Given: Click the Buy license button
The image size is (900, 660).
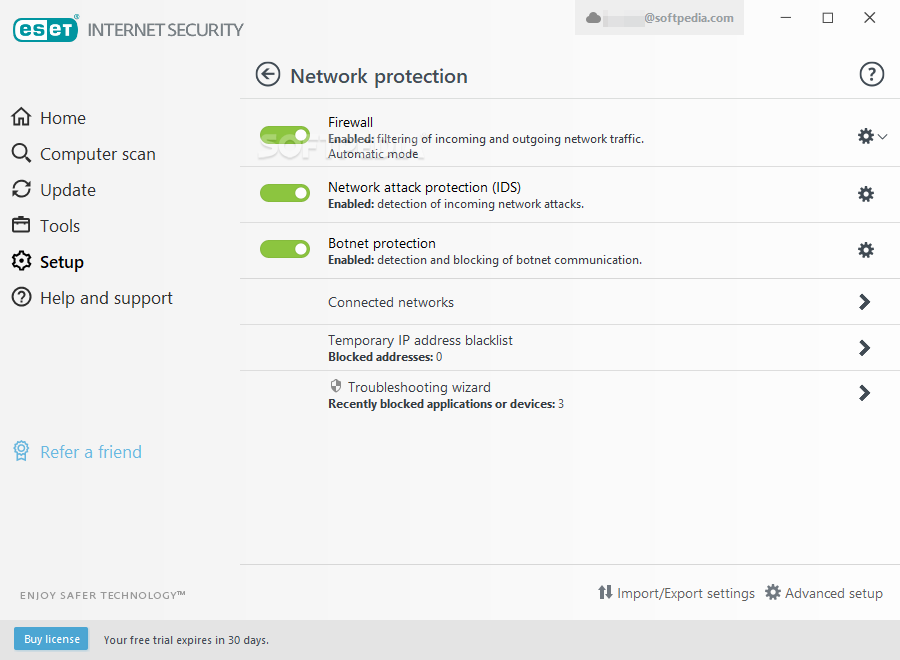Looking at the screenshot, I should [51, 639].
